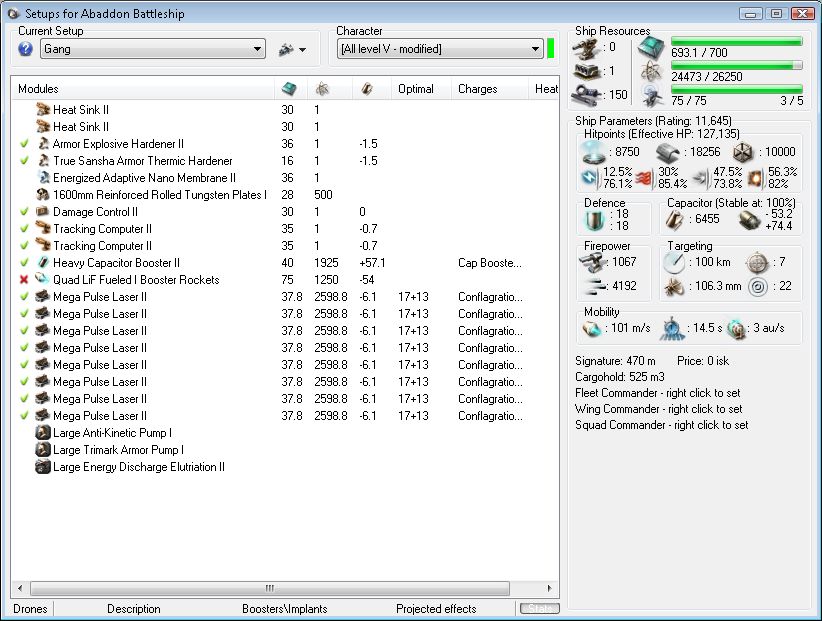Click the Heat column header
This screenshot has height=621, width=822.
point(546,89)
